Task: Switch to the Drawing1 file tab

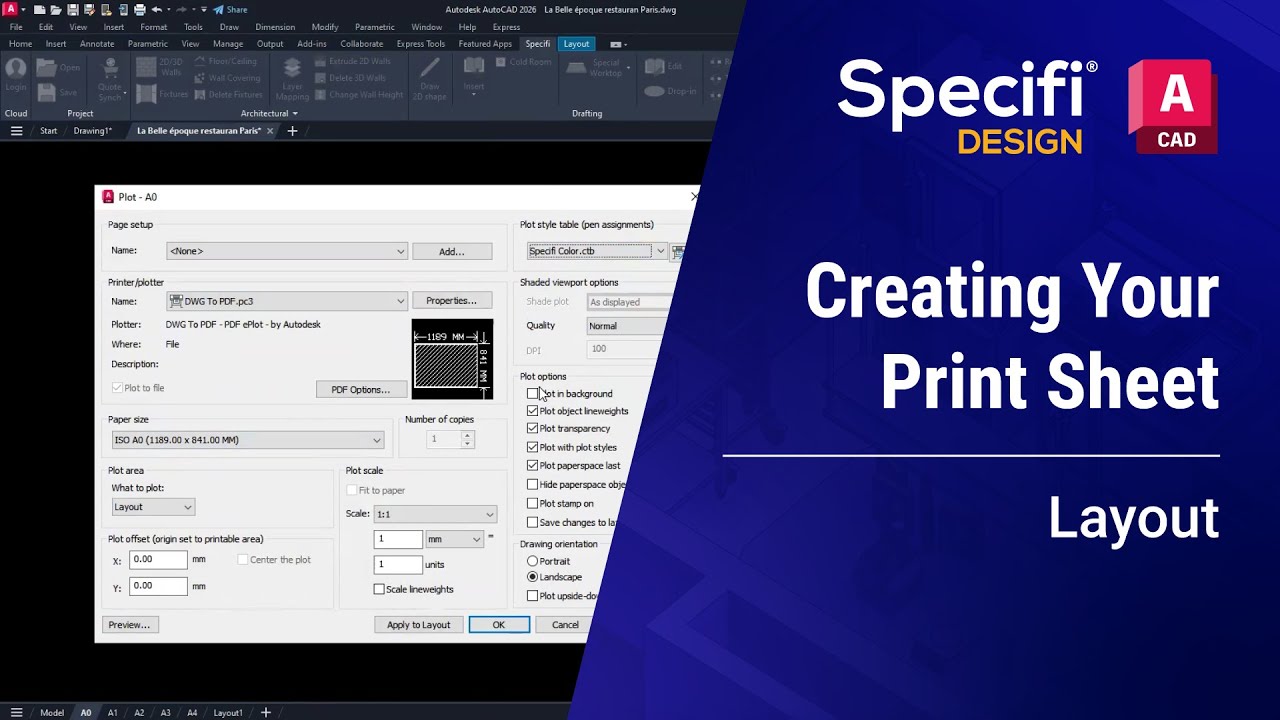Action: pos(93,131)
